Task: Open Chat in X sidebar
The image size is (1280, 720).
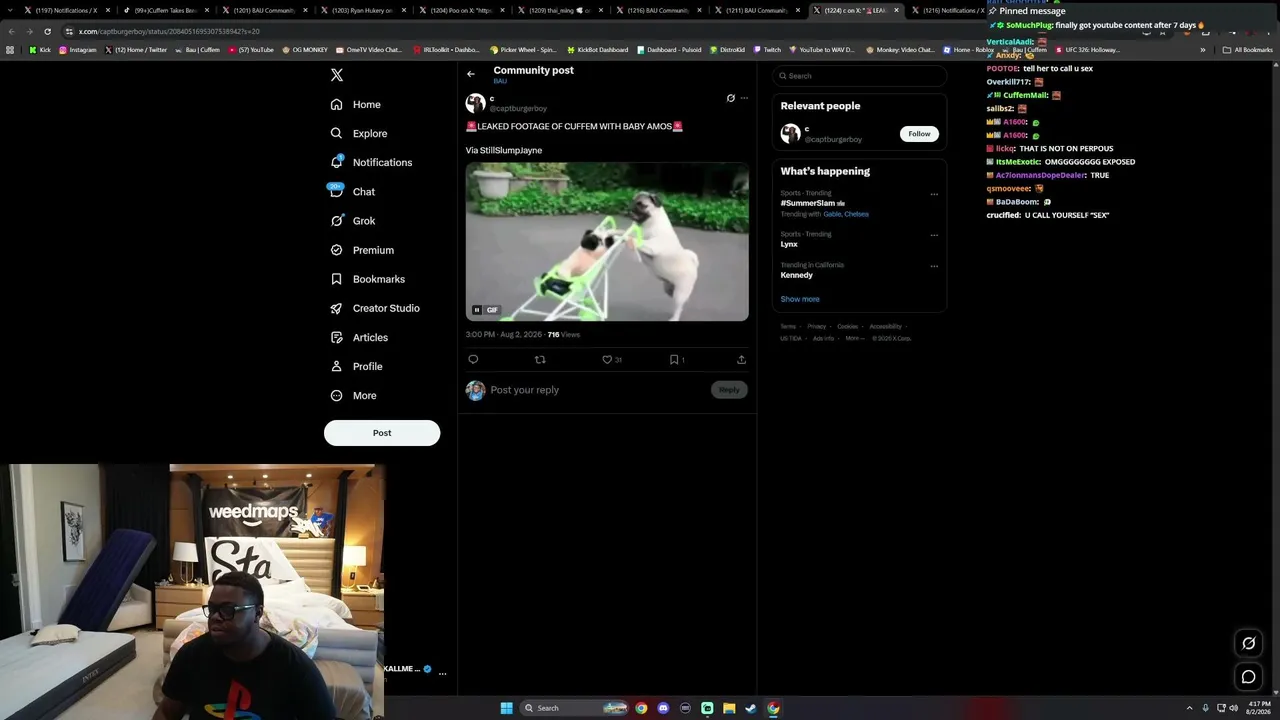Action: tap(352, 191)
